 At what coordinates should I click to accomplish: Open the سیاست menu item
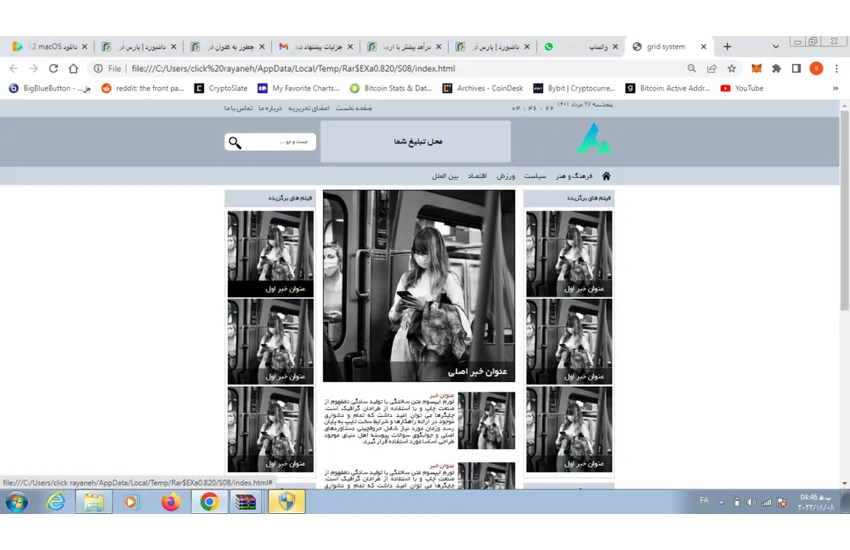click(535, 176)
